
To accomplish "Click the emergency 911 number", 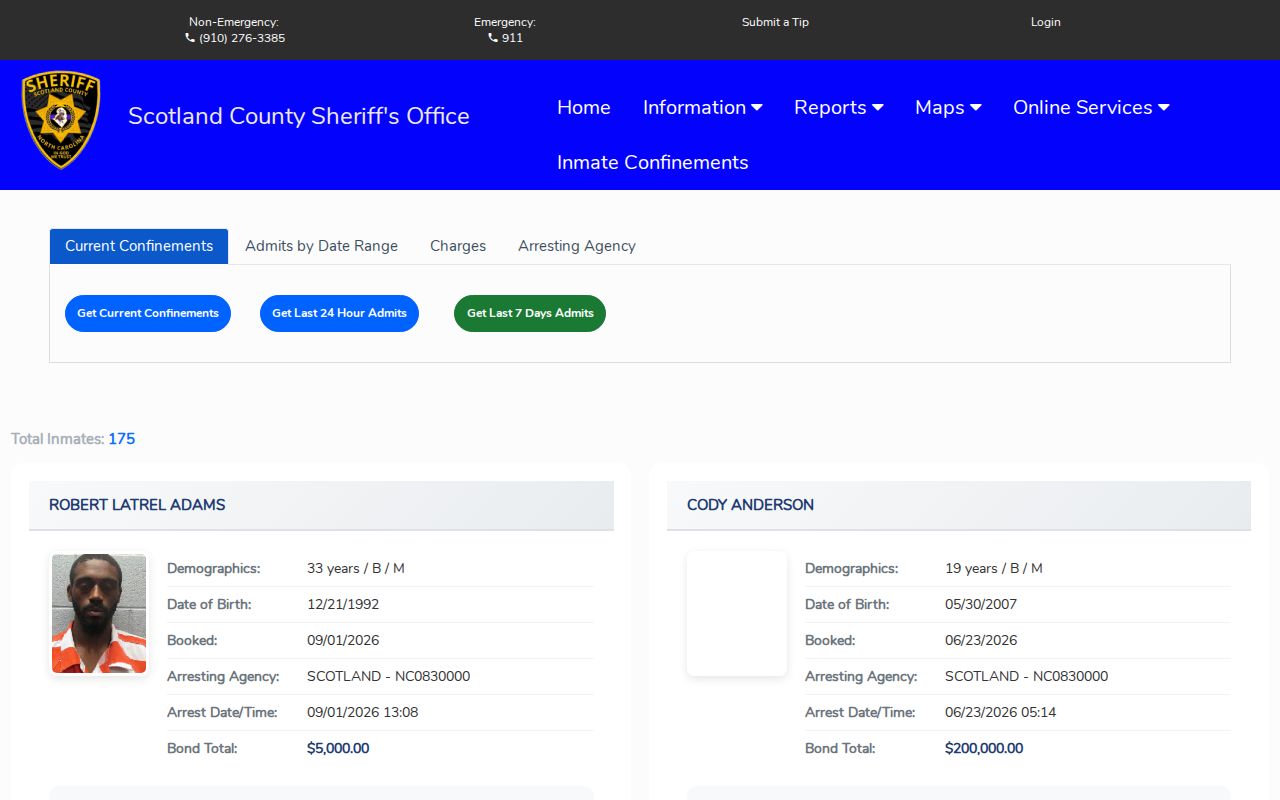I will click(512, 38).
